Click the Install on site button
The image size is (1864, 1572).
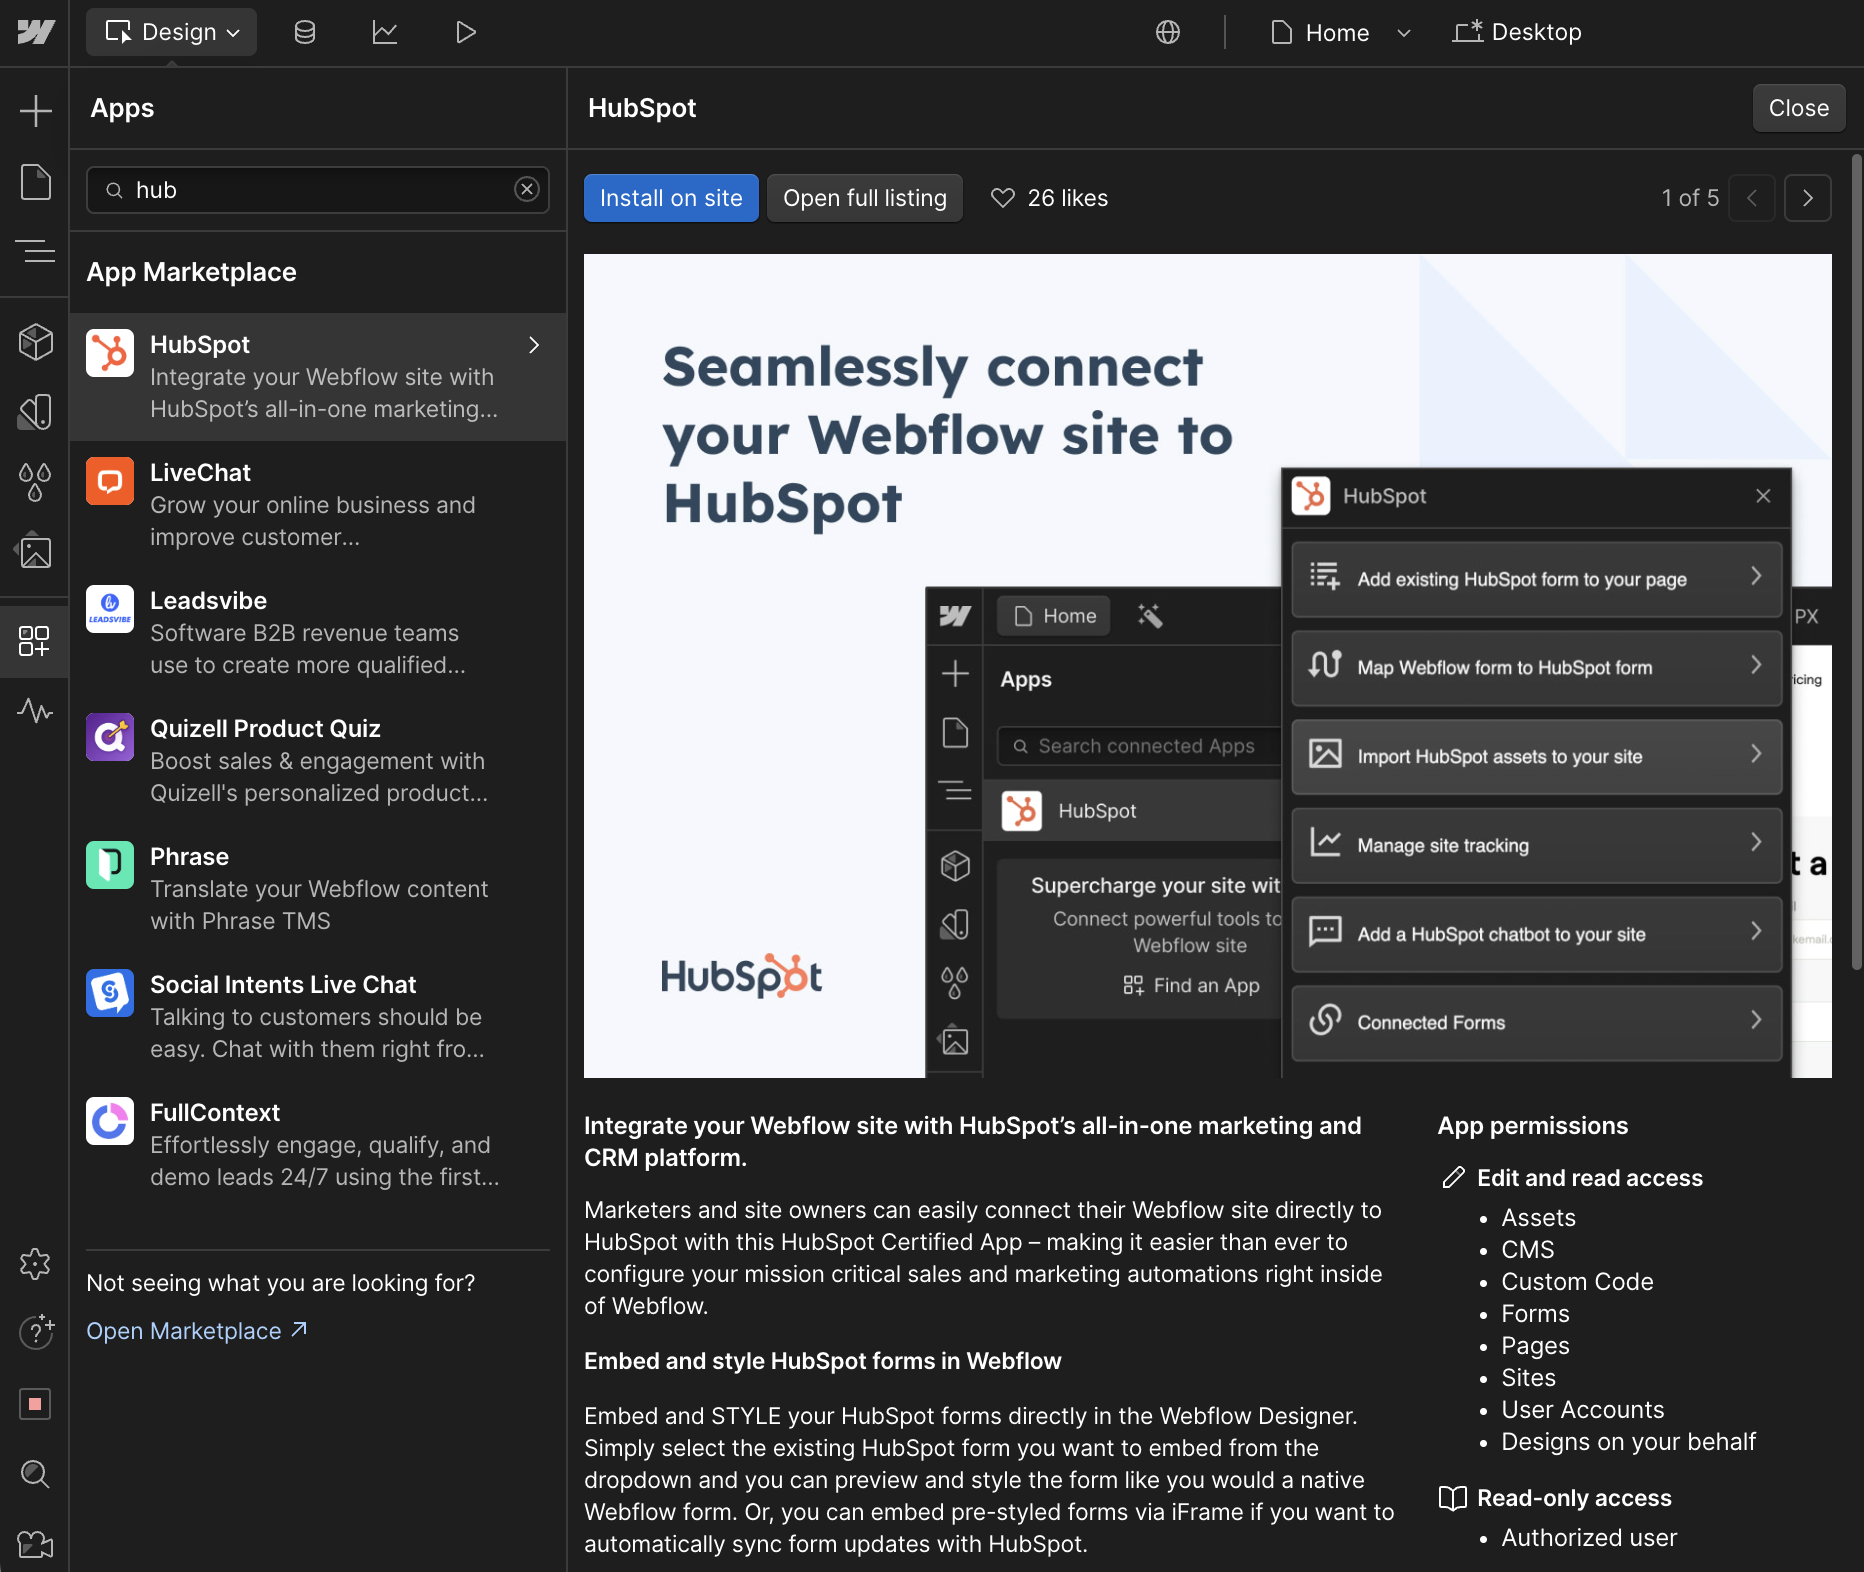click(x=671, y=198)
